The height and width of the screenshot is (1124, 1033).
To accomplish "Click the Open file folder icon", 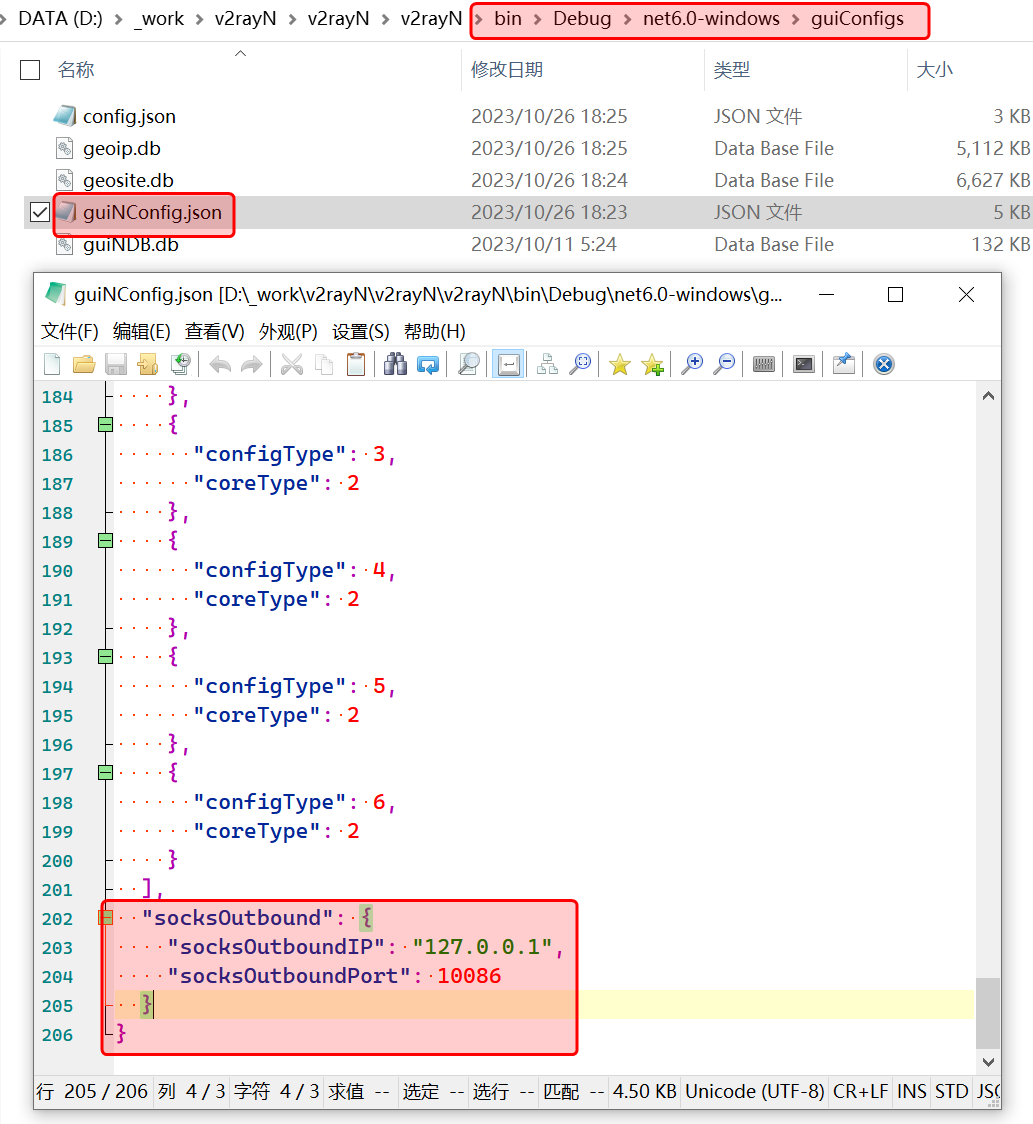I will pos(84,365).
